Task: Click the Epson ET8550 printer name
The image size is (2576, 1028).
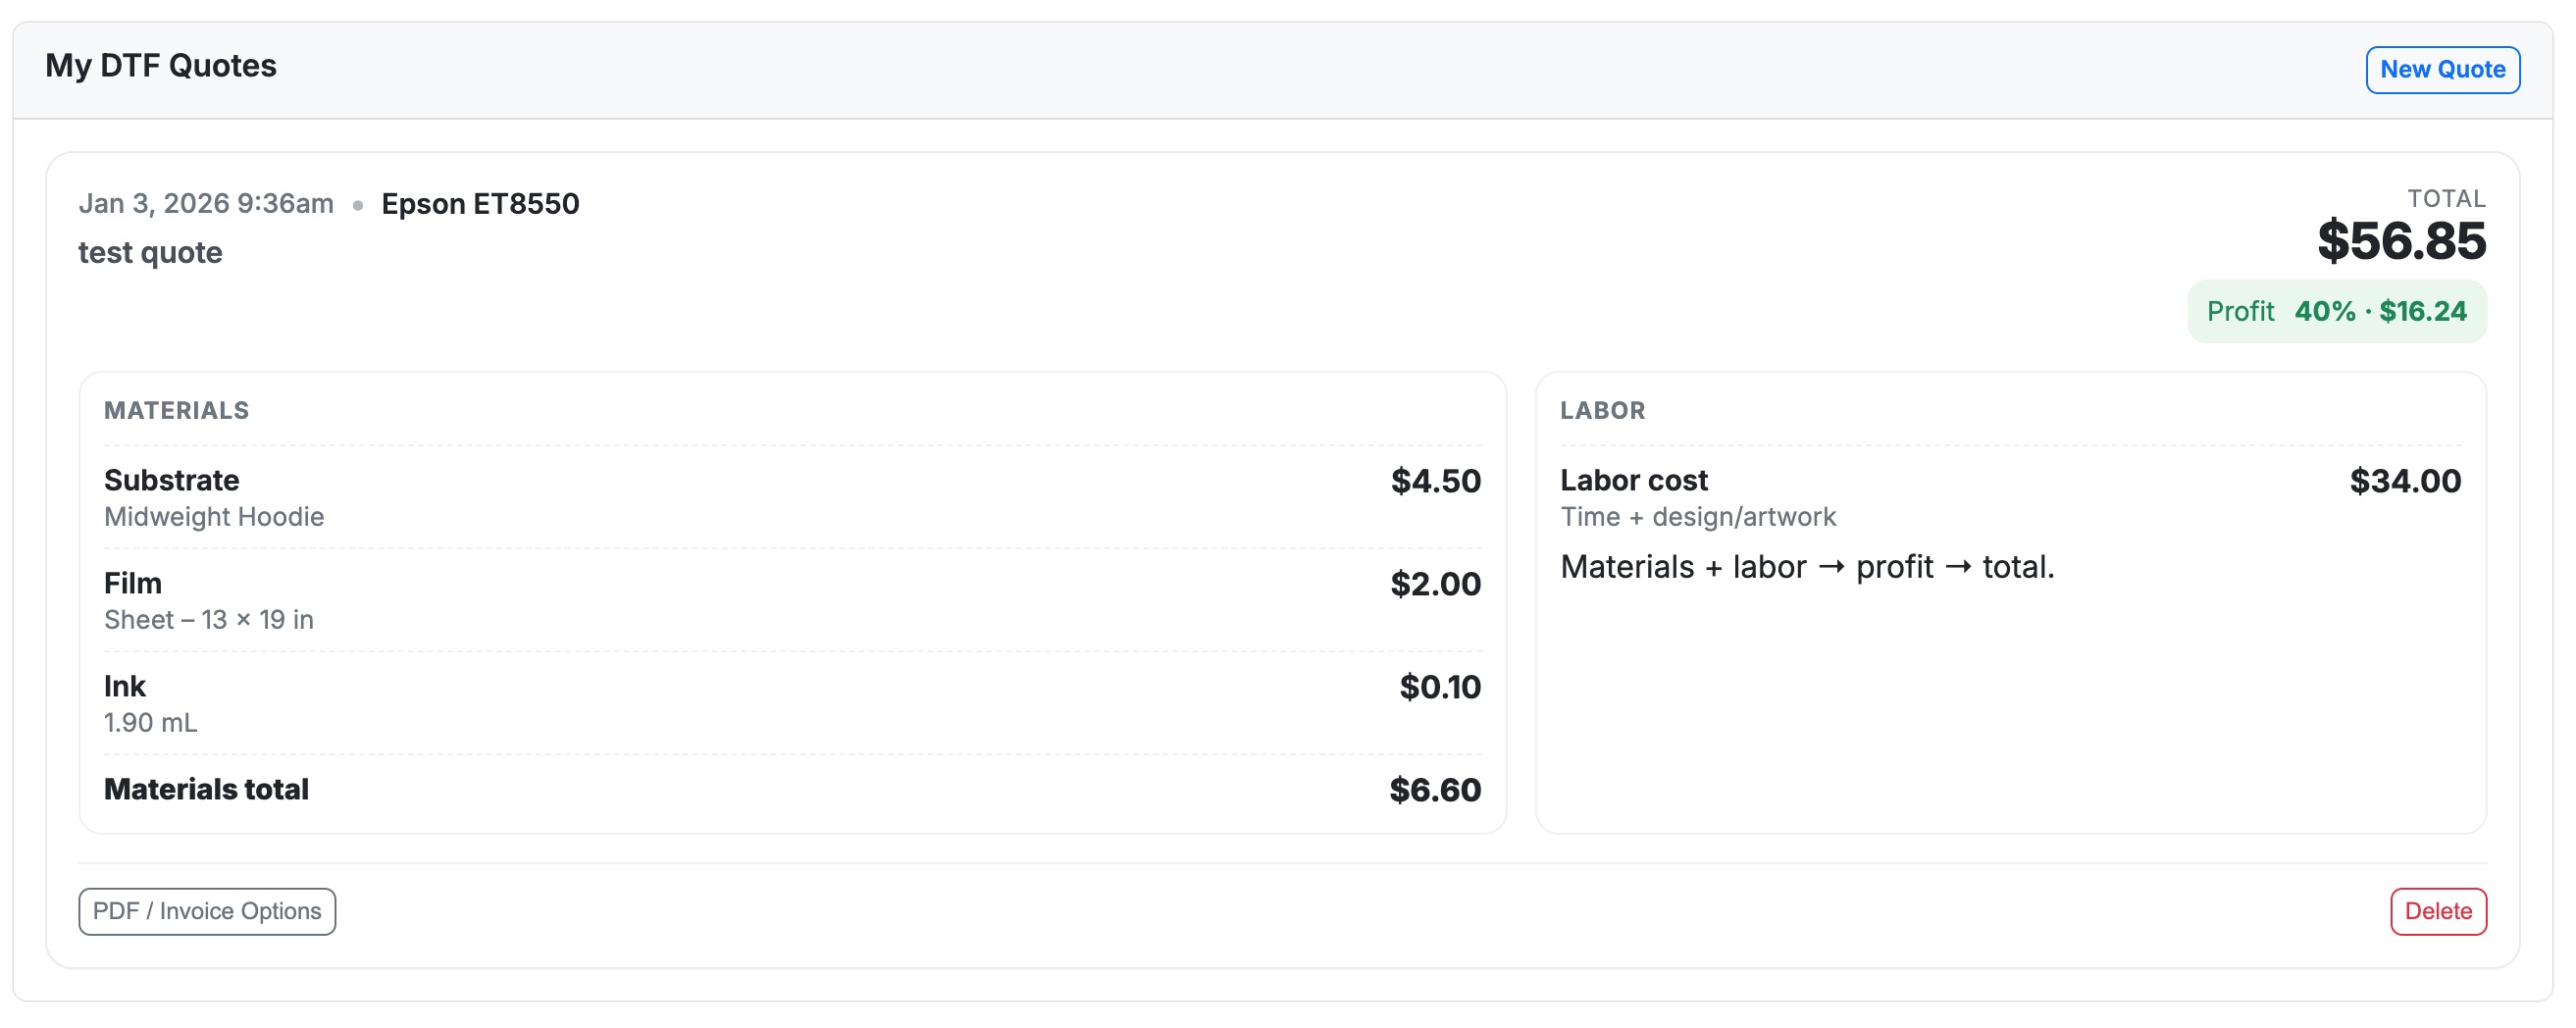Action: [x=480, y=204]
